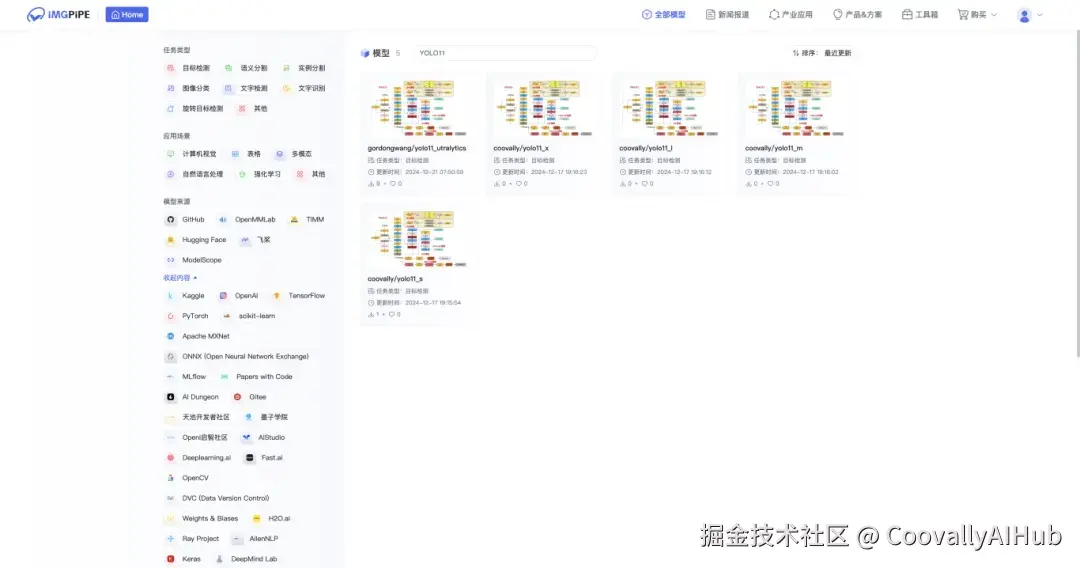The width and height of the screenshot is (1080, 568).
Task: Click the Hugging Face source icon
Action: tap(170, 240)
